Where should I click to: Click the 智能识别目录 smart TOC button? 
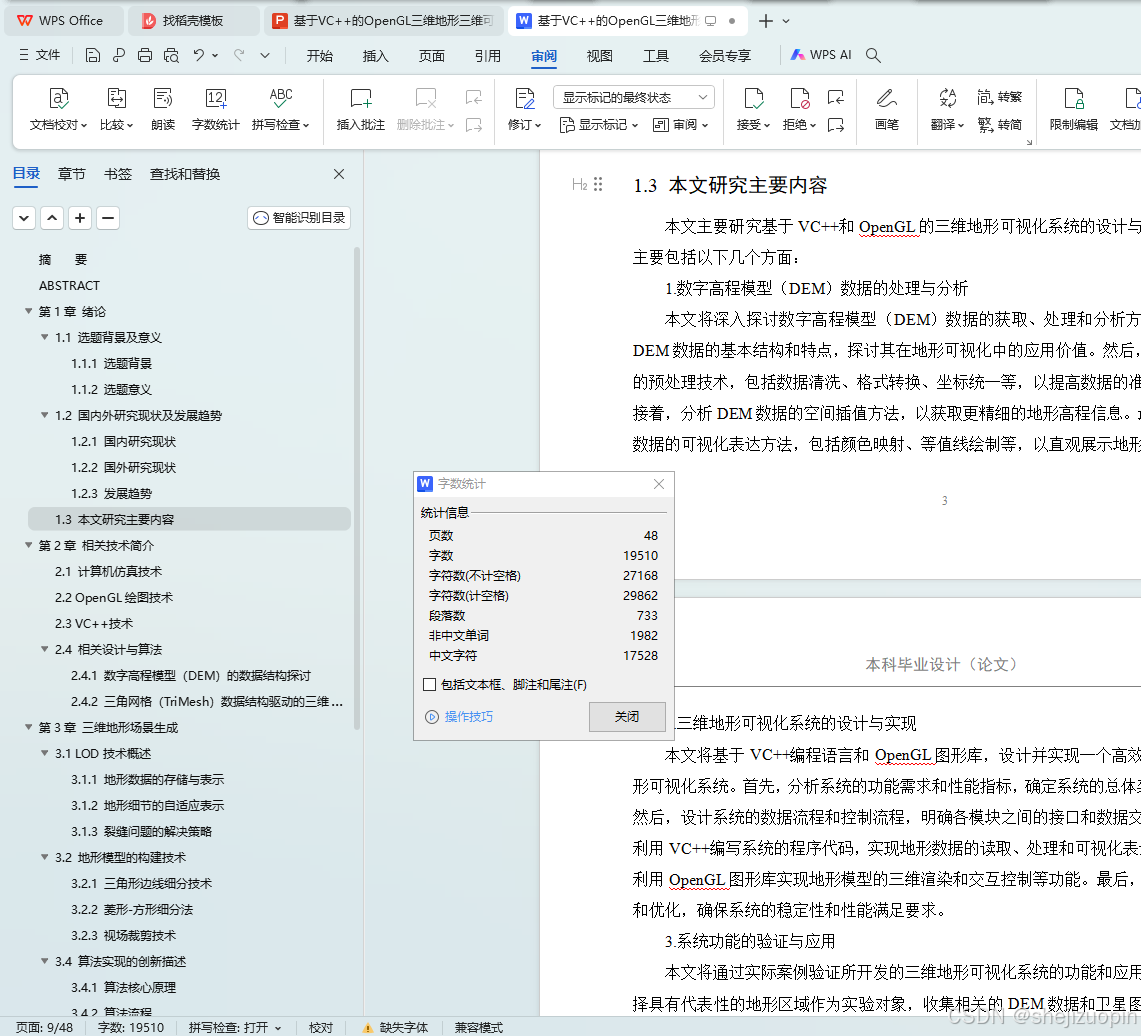tap(298, 217)
